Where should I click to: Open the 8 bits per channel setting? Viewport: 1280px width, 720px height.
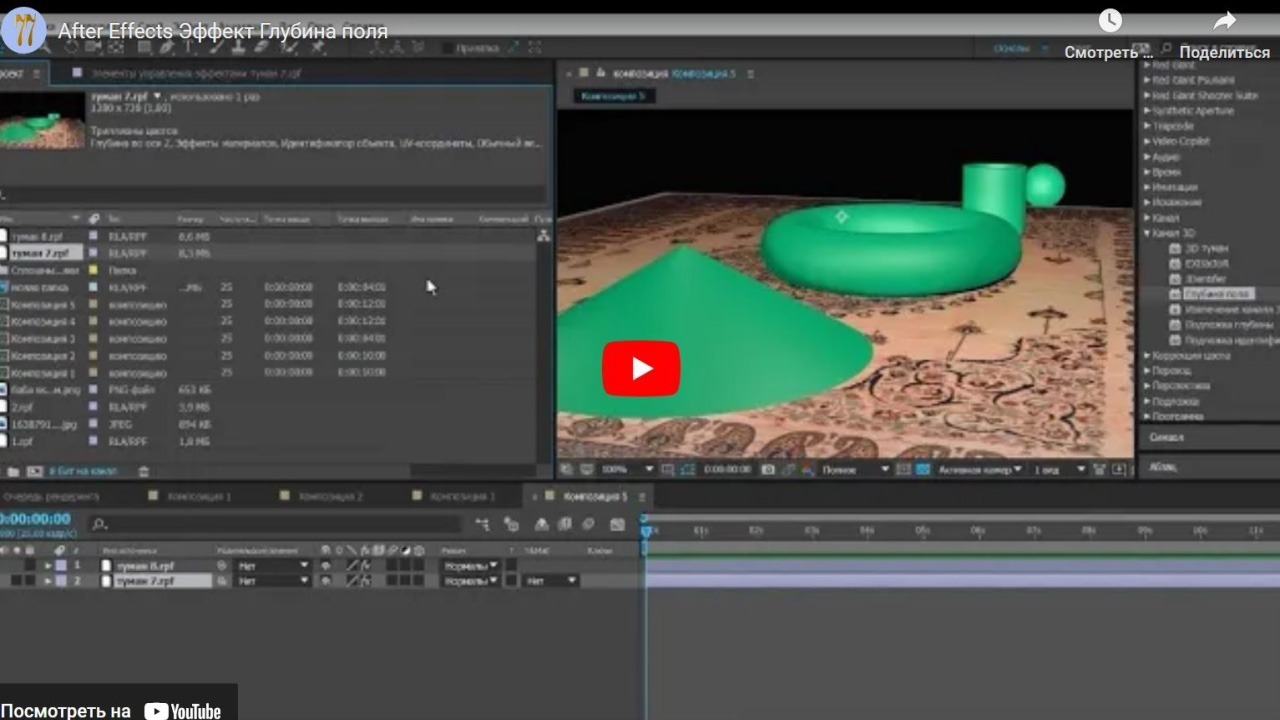point(83,471)
